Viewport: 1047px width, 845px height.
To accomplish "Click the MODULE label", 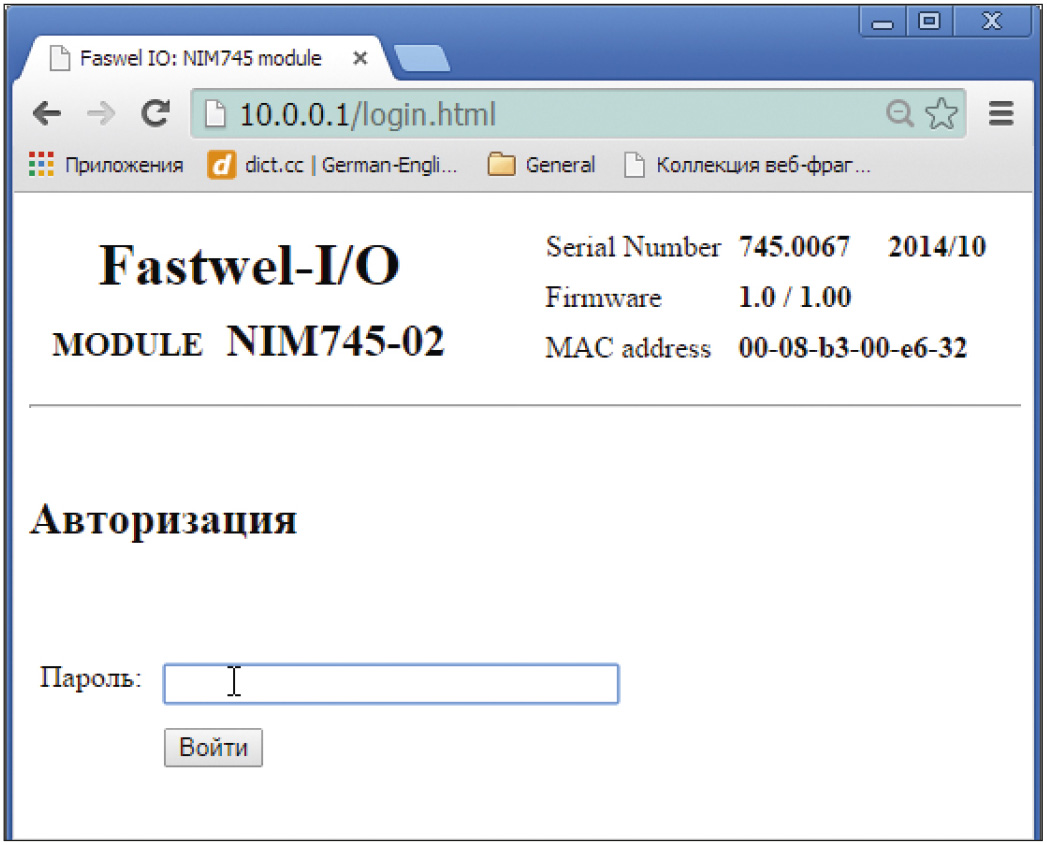I will pyautogui.click(x=128, y=345).
